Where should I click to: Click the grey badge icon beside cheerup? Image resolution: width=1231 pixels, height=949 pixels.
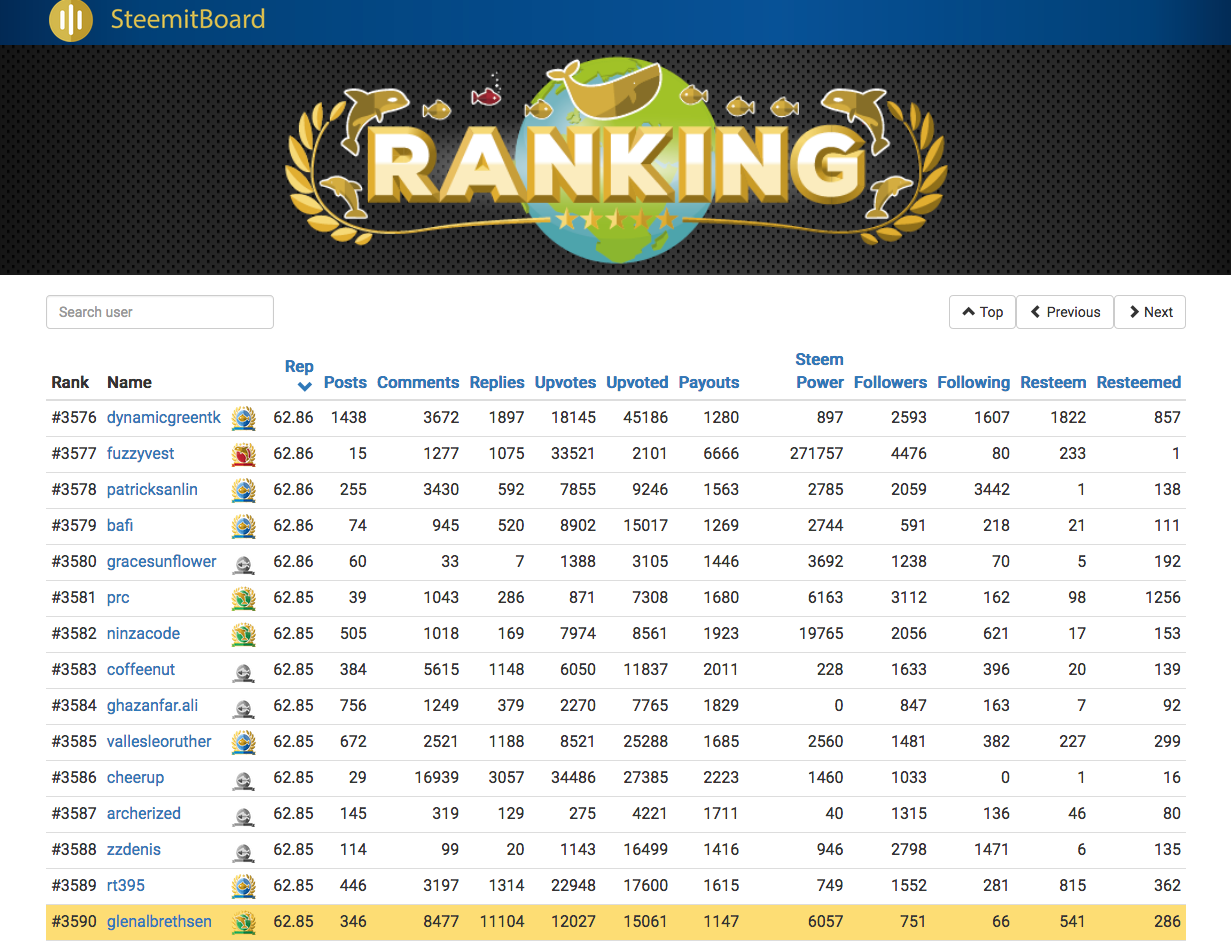tap(243, 780)
